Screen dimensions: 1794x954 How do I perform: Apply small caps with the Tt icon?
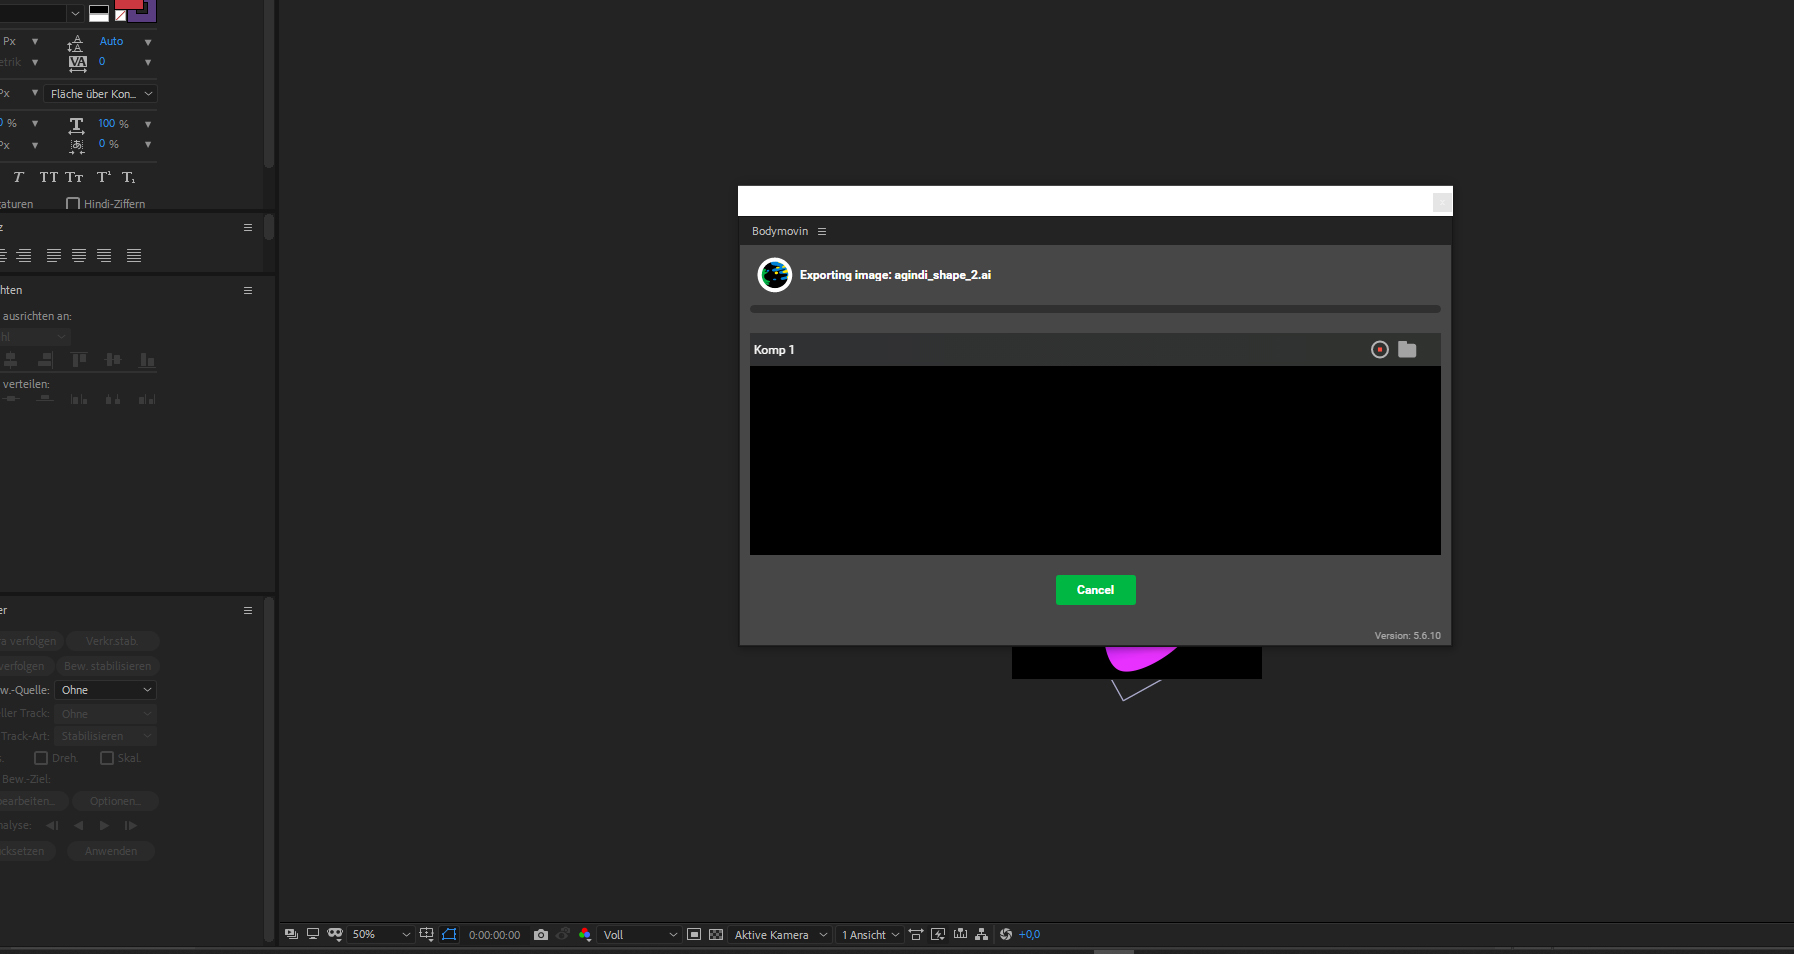coord(74,177)
